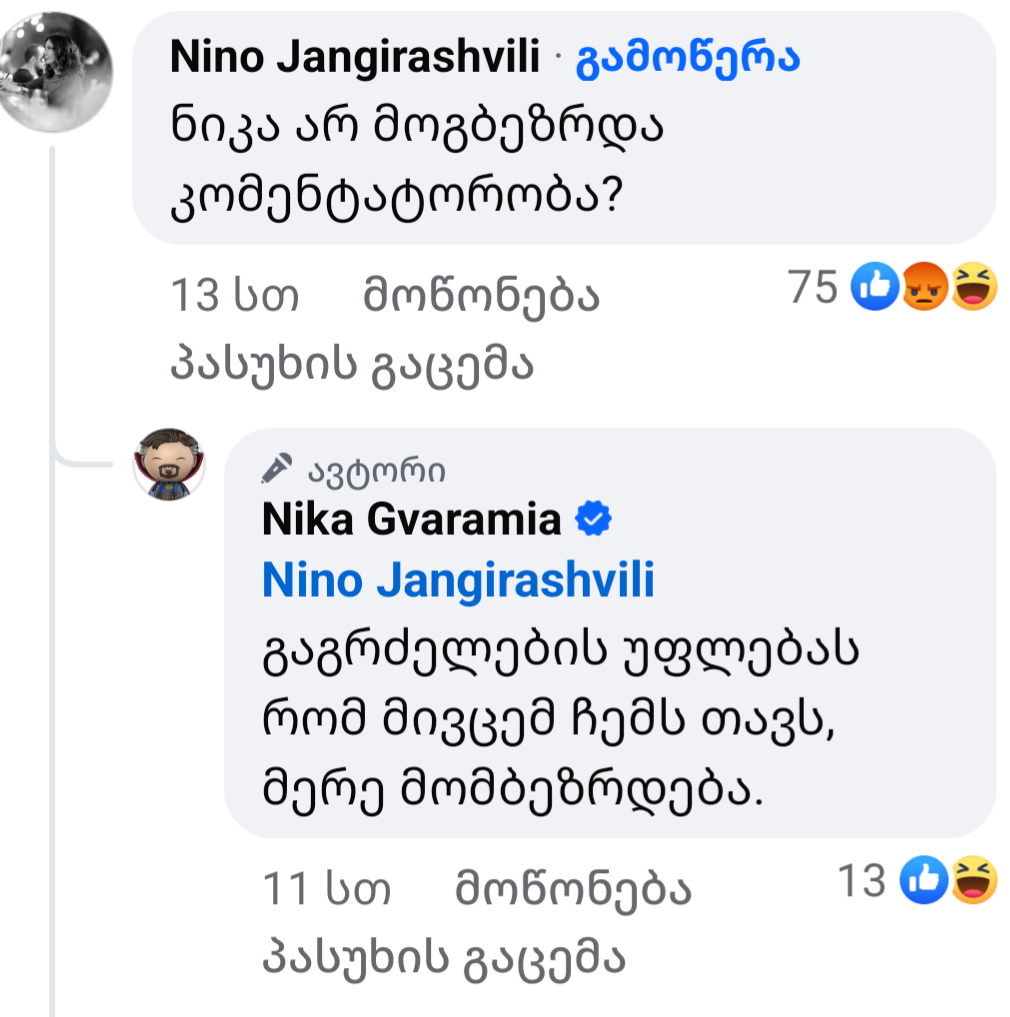Click the author pen icon above Nika's reply
Screen dimensions: 1010x1017
point(277,467)
